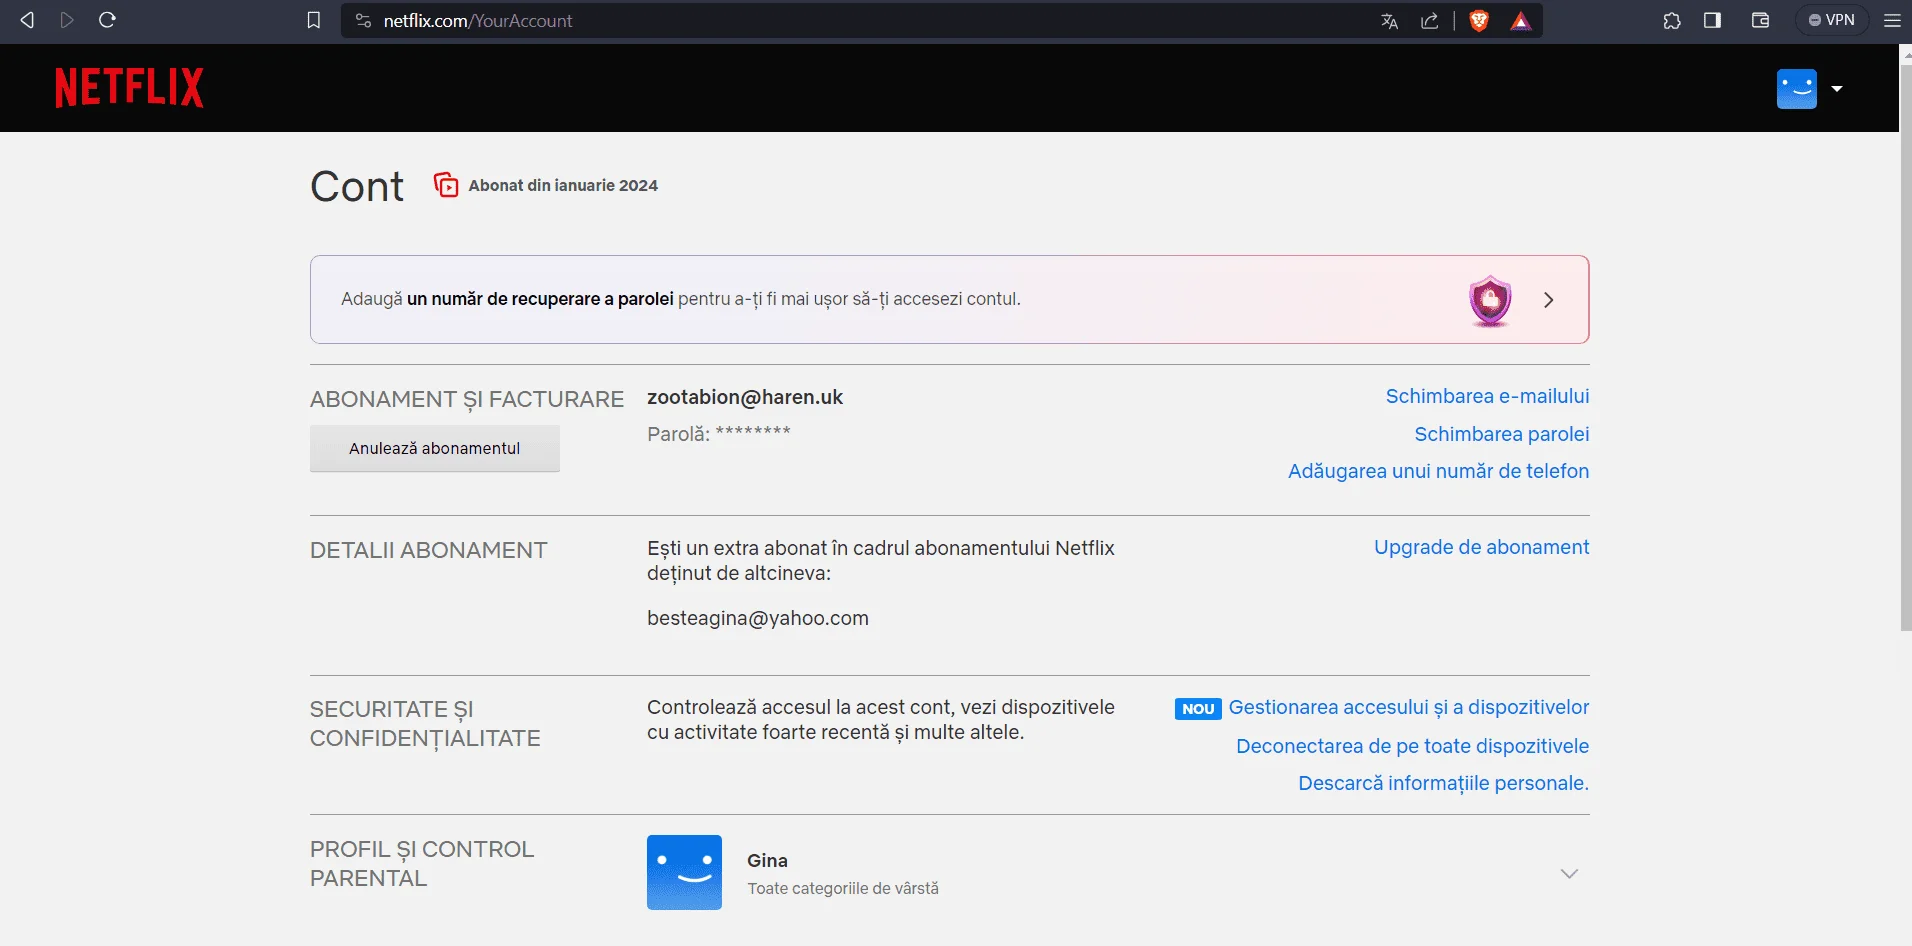Click Deconectarea de pe toate dispozitivele
The image size is (1912, 946).
1412,746
